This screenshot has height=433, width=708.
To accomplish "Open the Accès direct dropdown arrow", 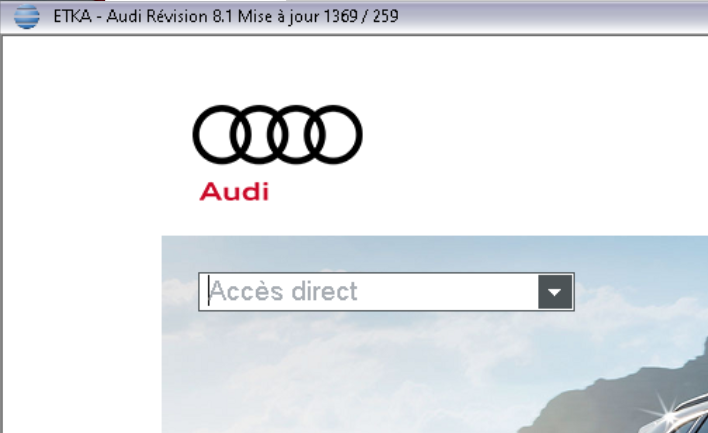I will click(x=555, y=292).
